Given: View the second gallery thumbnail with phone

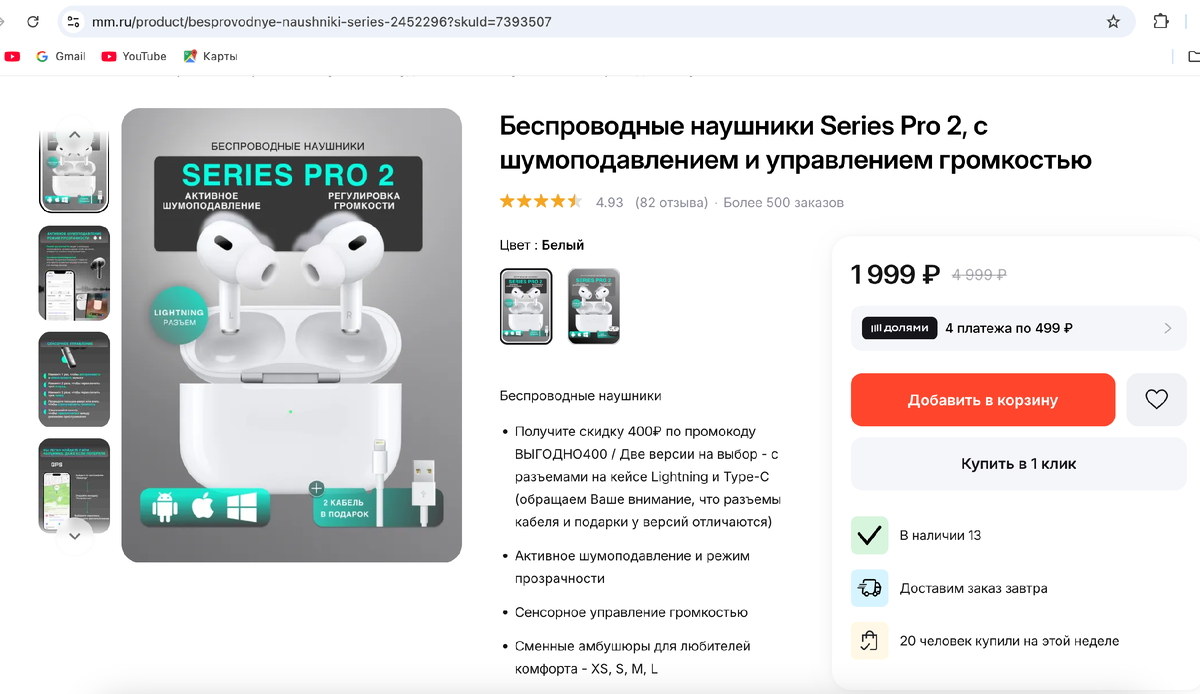Looking at the screenshot, I should click(x=74, y=274).
